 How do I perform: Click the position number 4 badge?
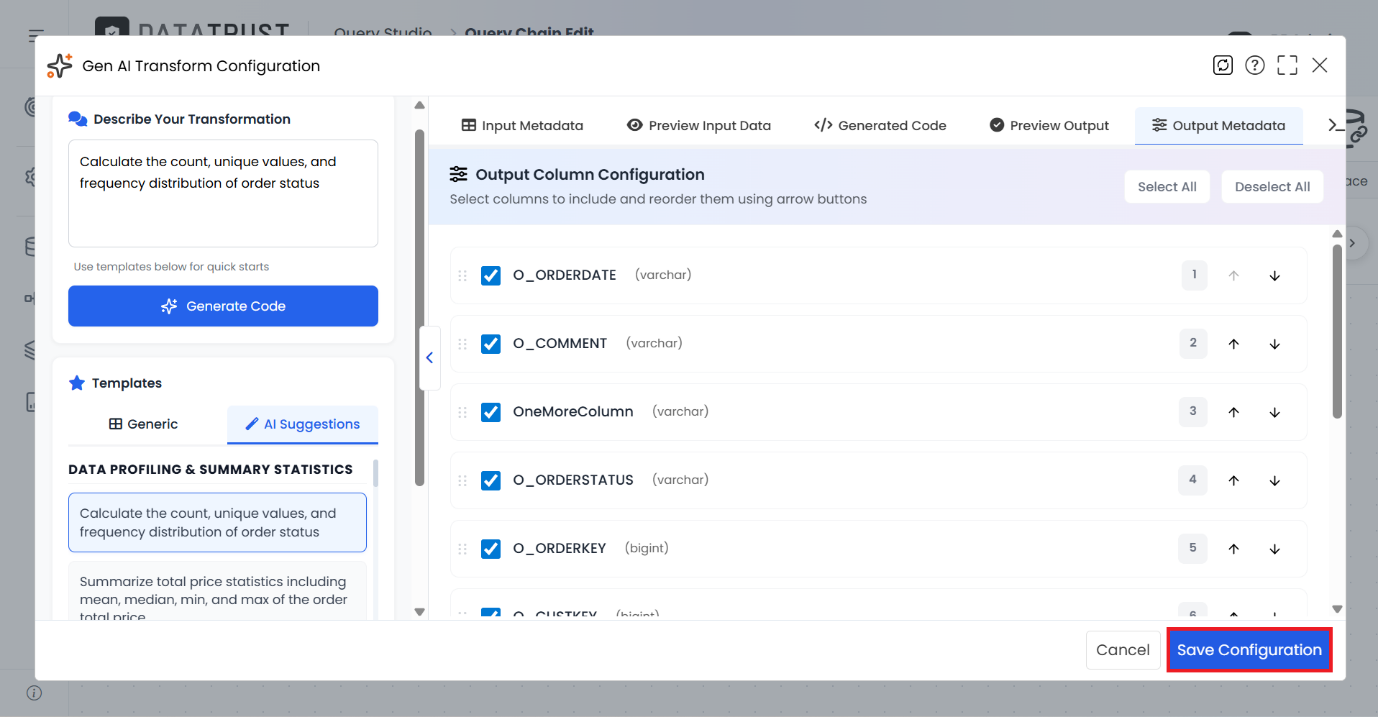[1193, 480]
